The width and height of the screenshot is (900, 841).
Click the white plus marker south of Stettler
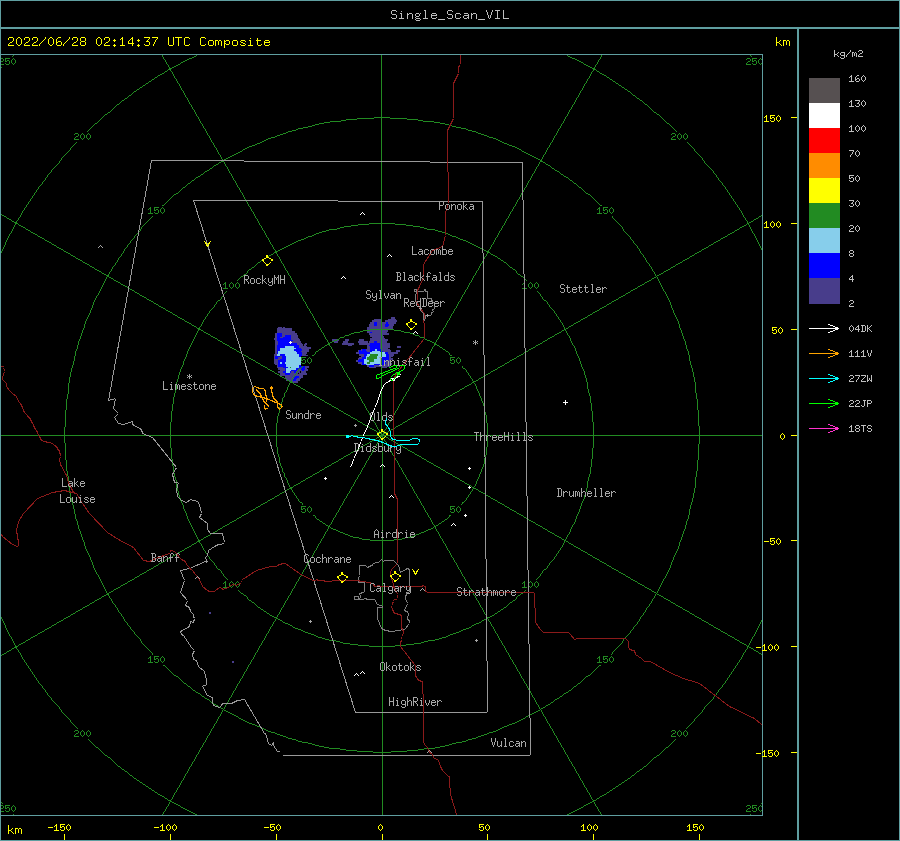(x=565, y=402)
